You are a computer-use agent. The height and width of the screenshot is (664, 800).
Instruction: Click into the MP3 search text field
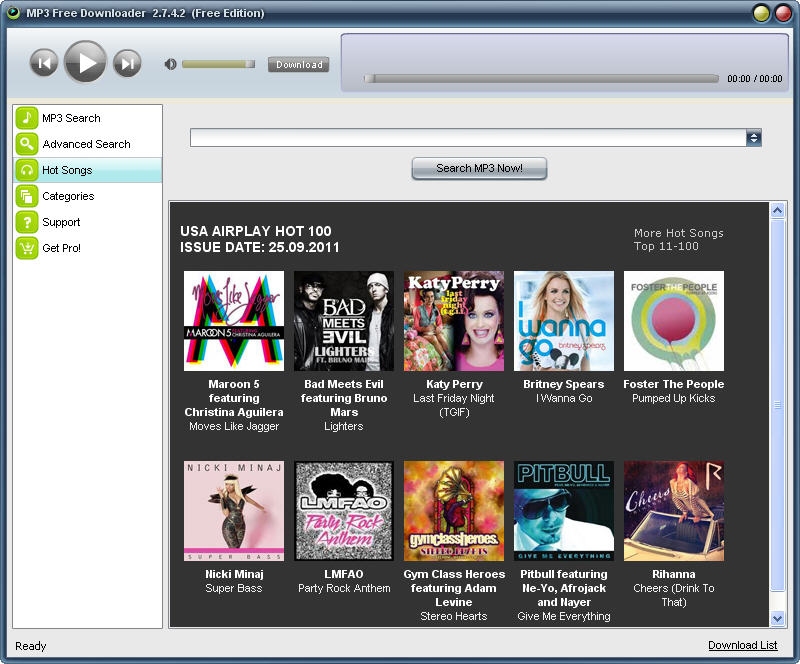[x=468, y=138]
